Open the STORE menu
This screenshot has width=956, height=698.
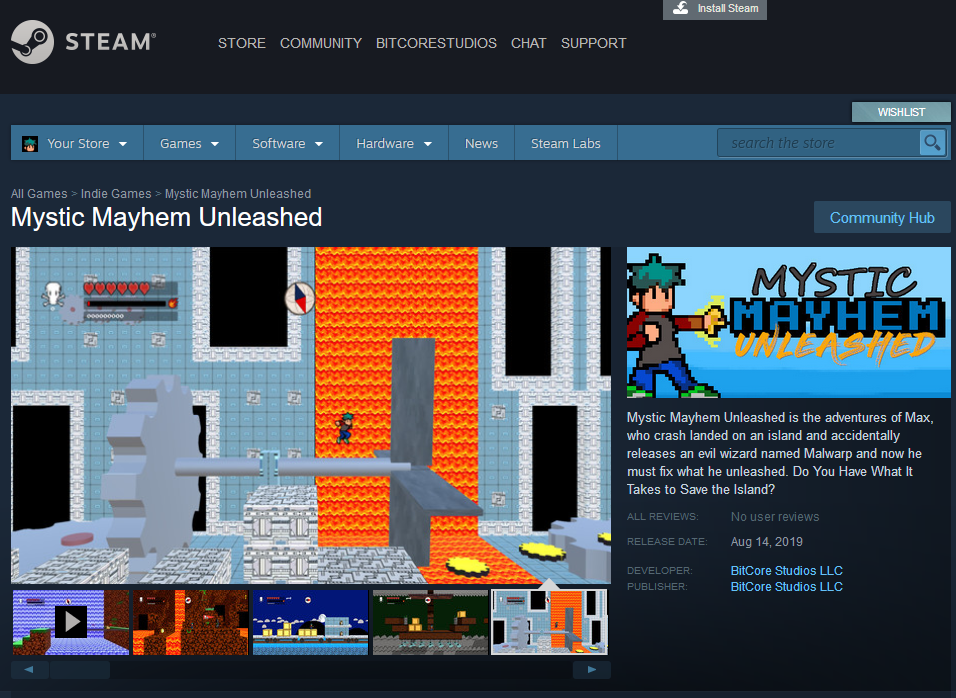pyautogui.click(x=241, y=43)
